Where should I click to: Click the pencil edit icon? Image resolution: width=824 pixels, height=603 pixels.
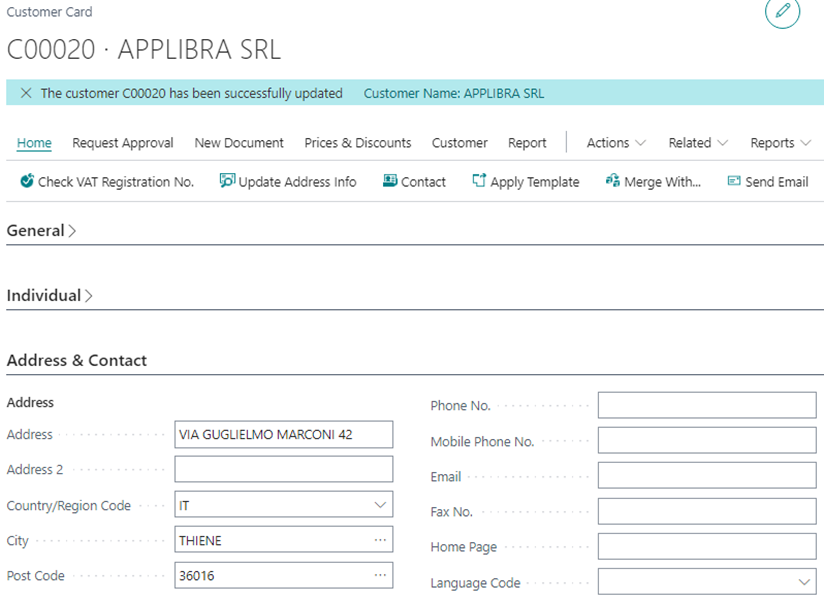(782, 10)
